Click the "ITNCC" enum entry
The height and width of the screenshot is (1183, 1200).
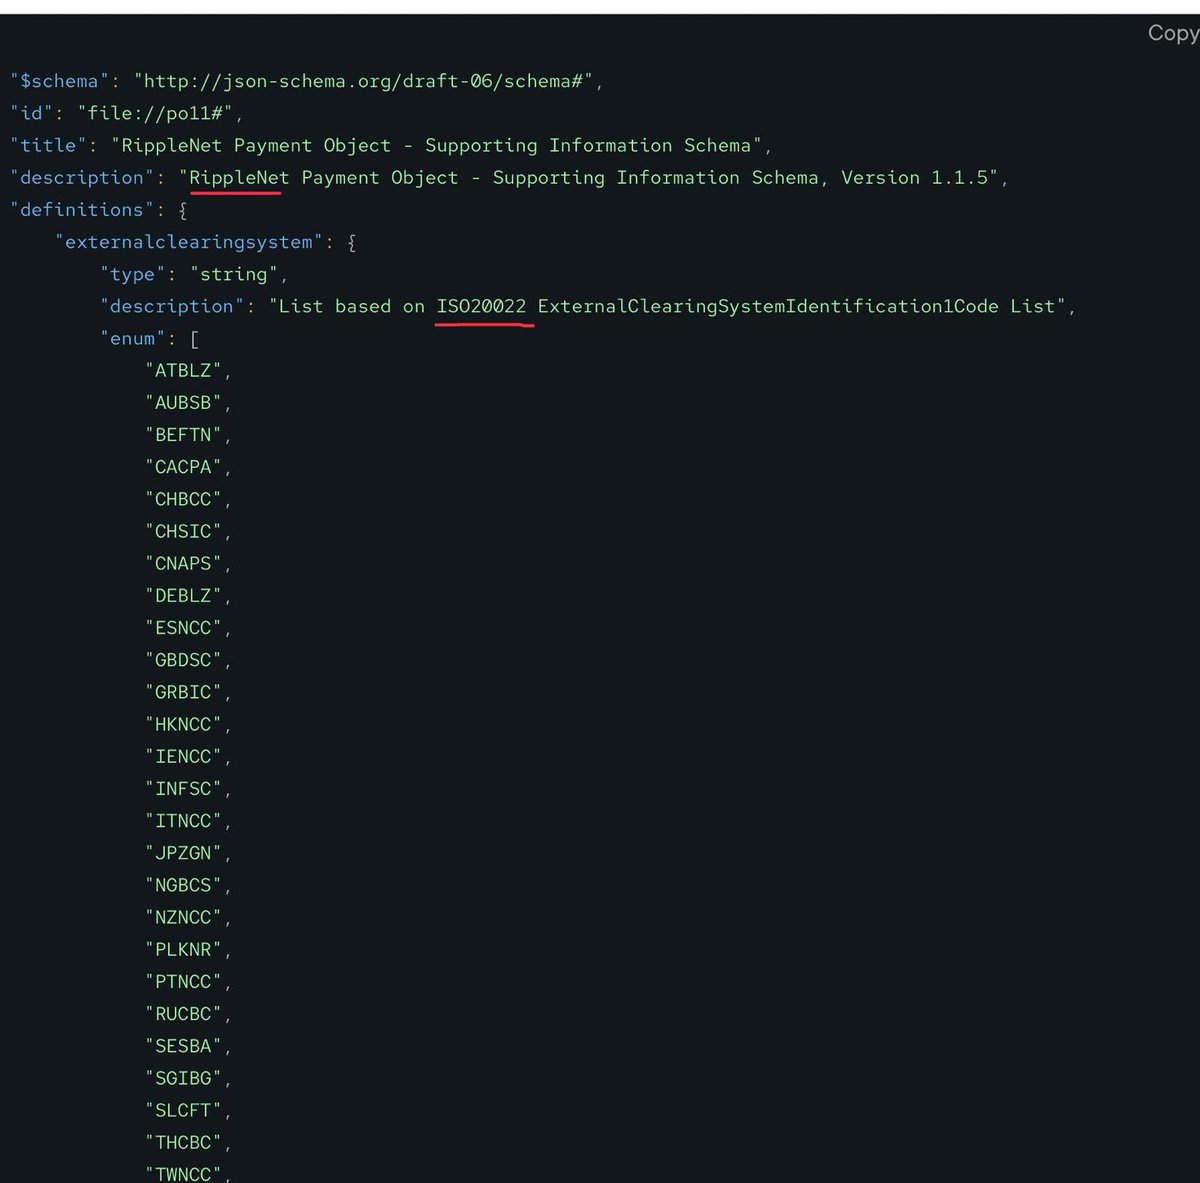(x=183, y=820)
